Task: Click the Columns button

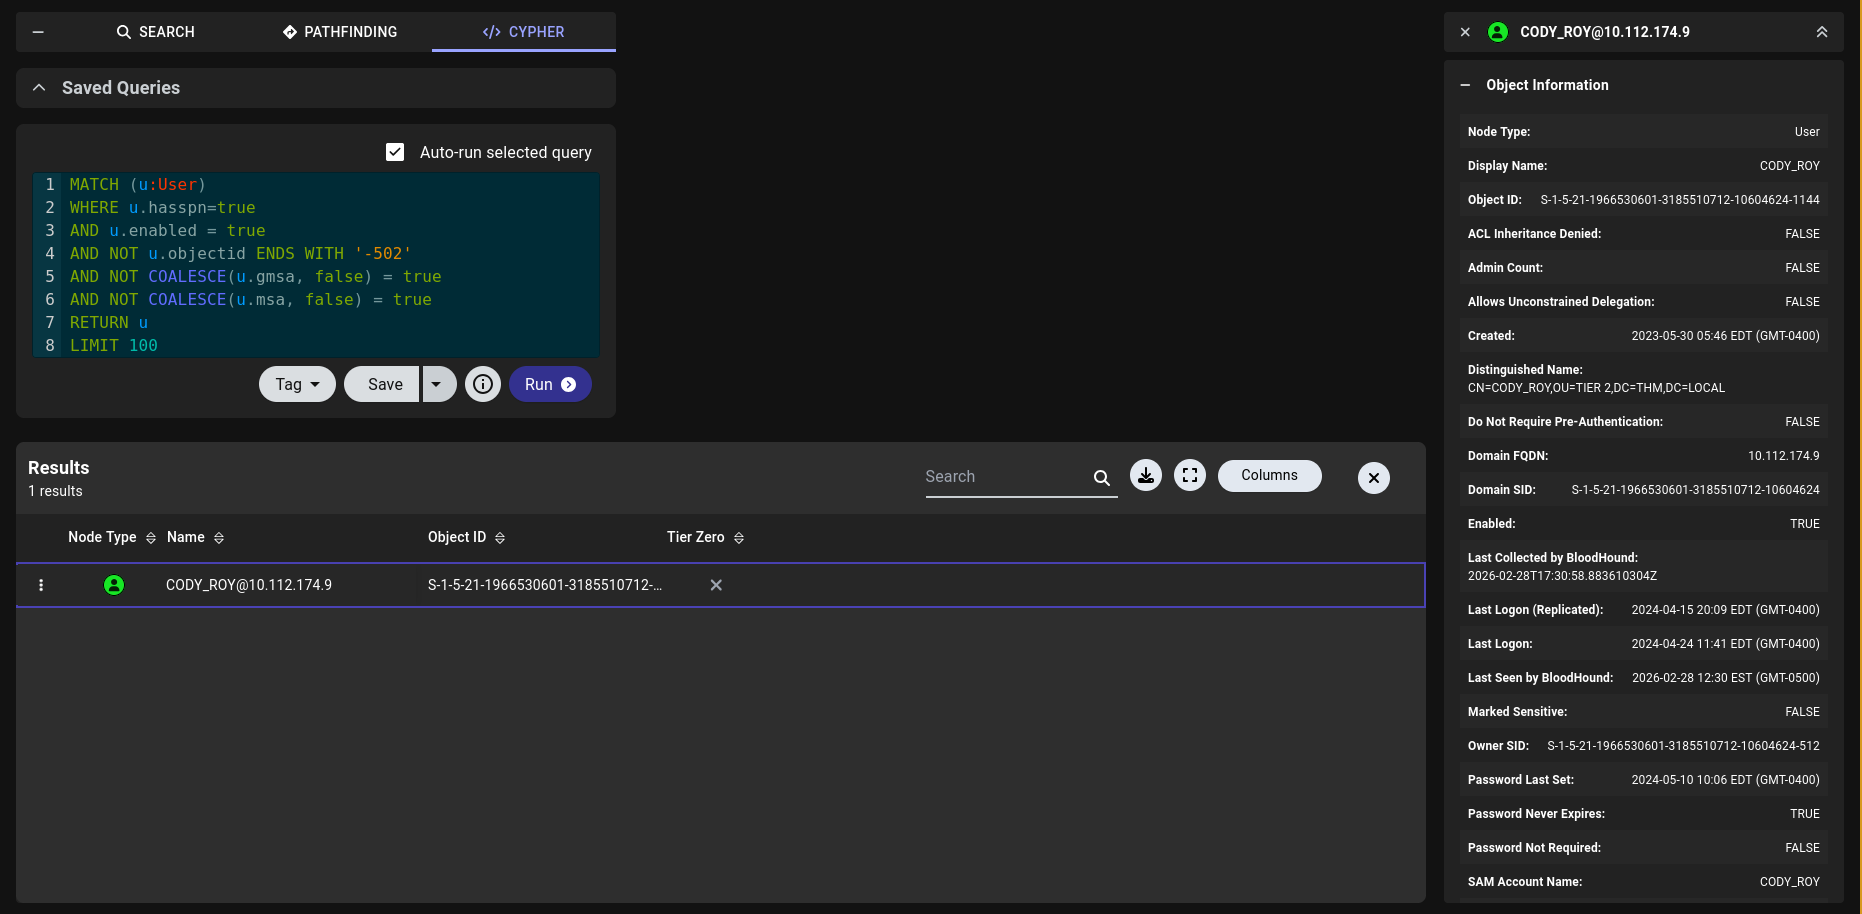Action: click(x=1269, y=476)
